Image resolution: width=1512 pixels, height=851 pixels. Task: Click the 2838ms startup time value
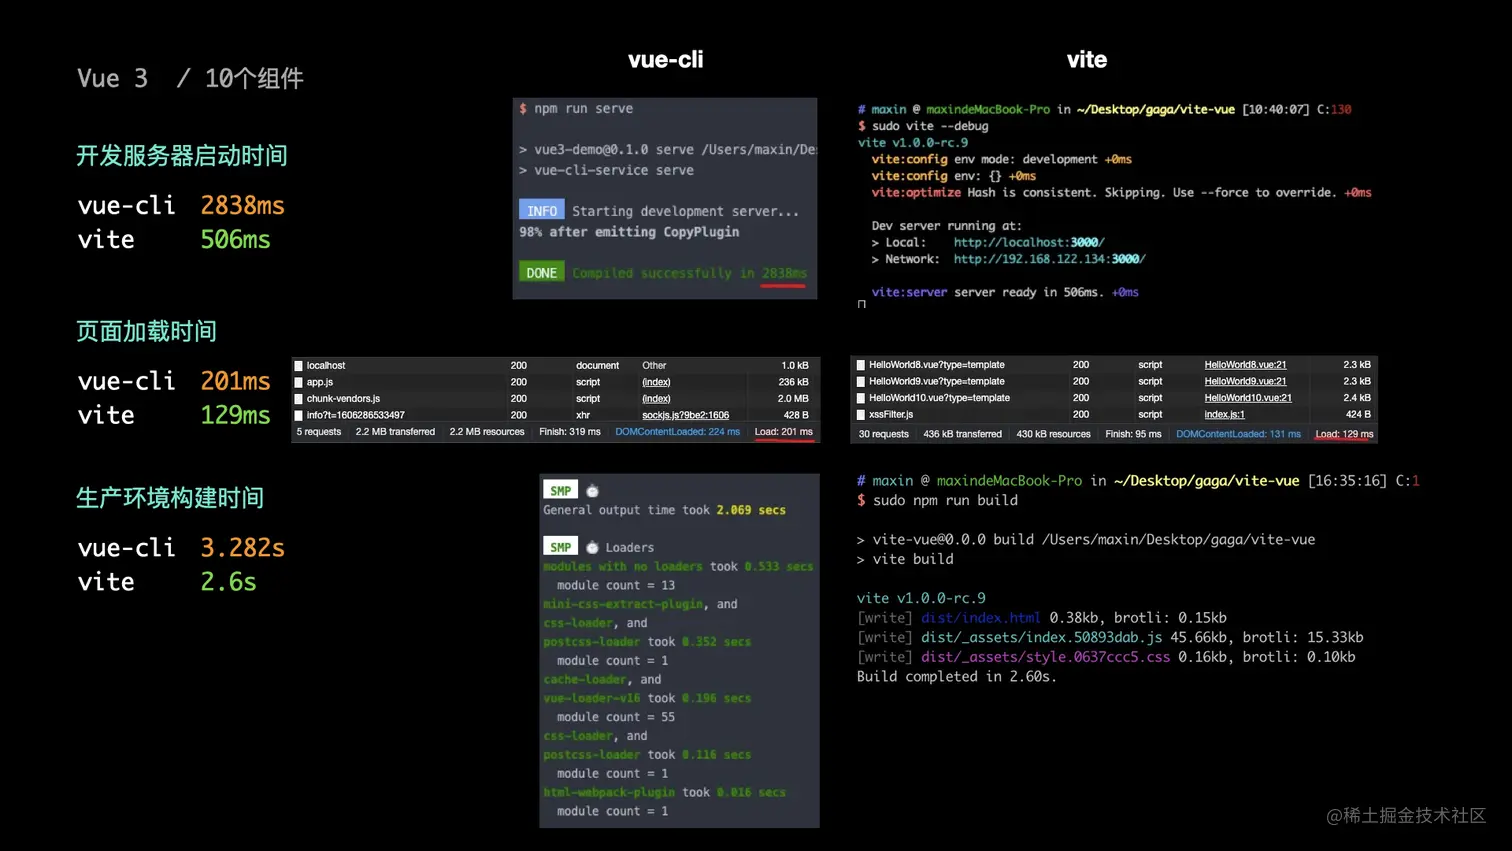(242, 205)
